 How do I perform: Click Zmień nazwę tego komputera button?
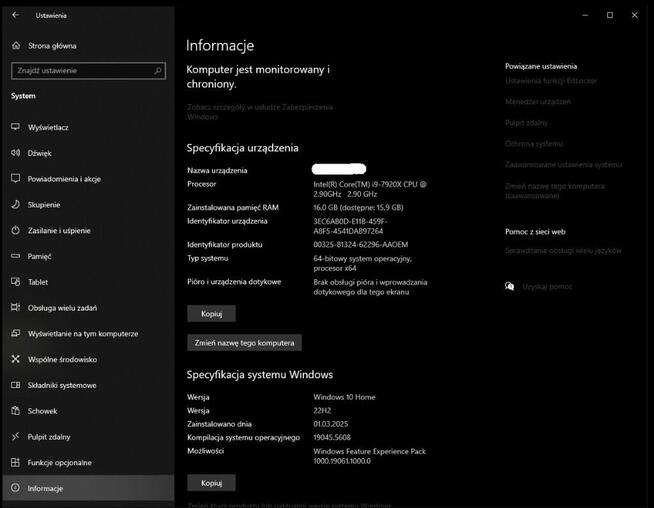click(244, 342)
